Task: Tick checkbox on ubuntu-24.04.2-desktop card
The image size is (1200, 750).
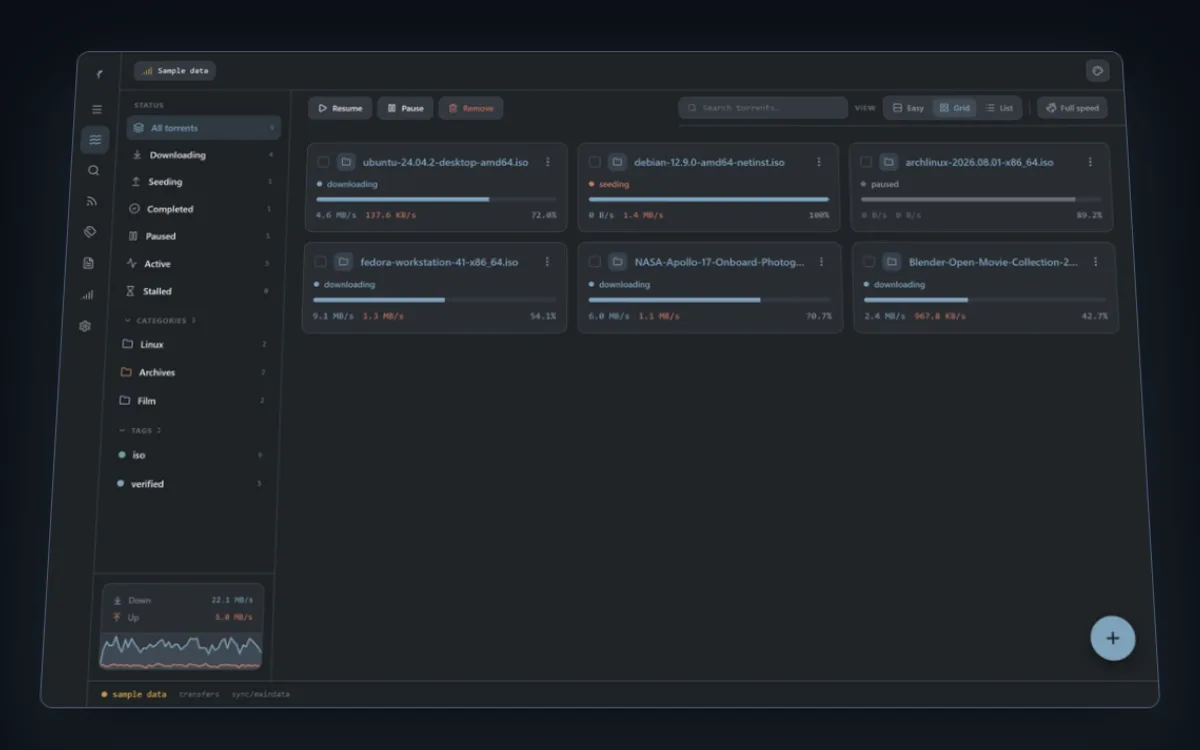Action: pyautogui.click(x=323, y=162)
